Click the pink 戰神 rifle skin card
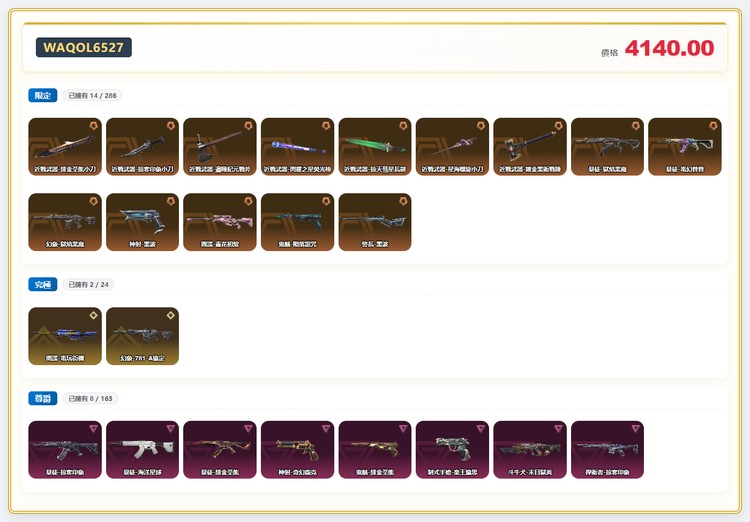The image size is (750, 522). (x=220, y=222)
